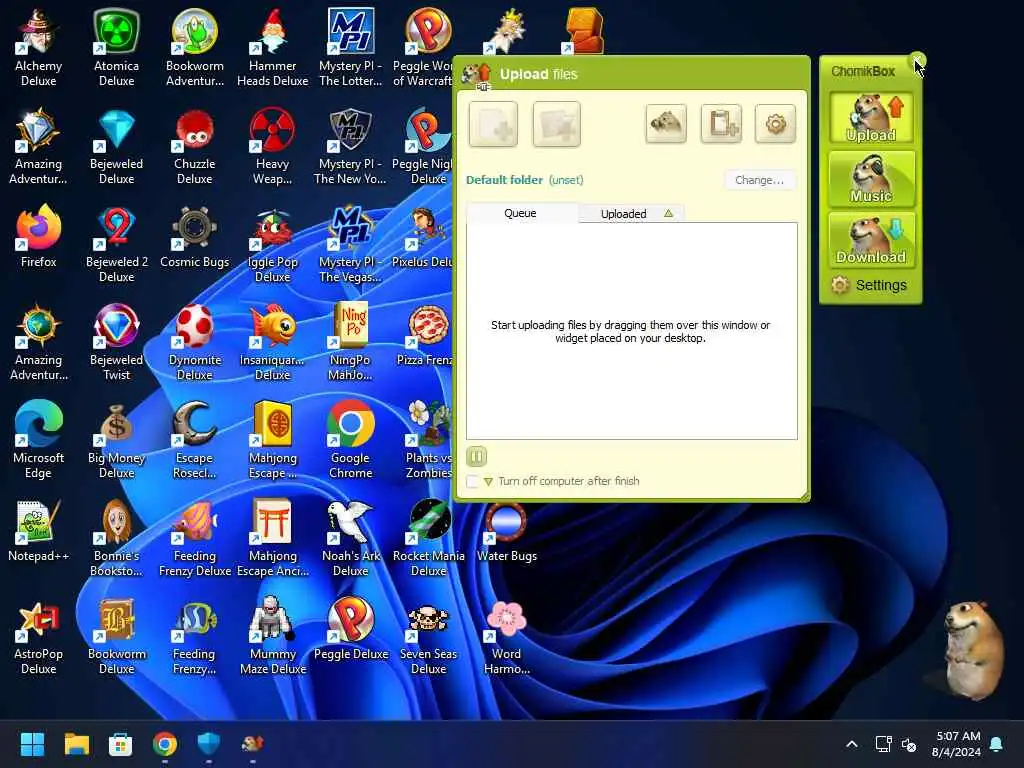Image resolution: width=1024 pixels, height=768 pixels.
Task: Select Bookworm Deluxe desktop icon
Action: coord(116,637)
